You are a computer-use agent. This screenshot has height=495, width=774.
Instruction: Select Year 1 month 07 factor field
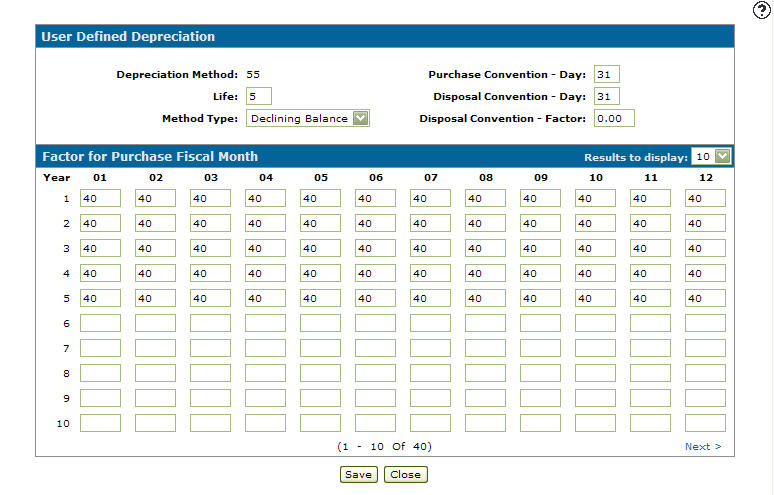[430, 198]
